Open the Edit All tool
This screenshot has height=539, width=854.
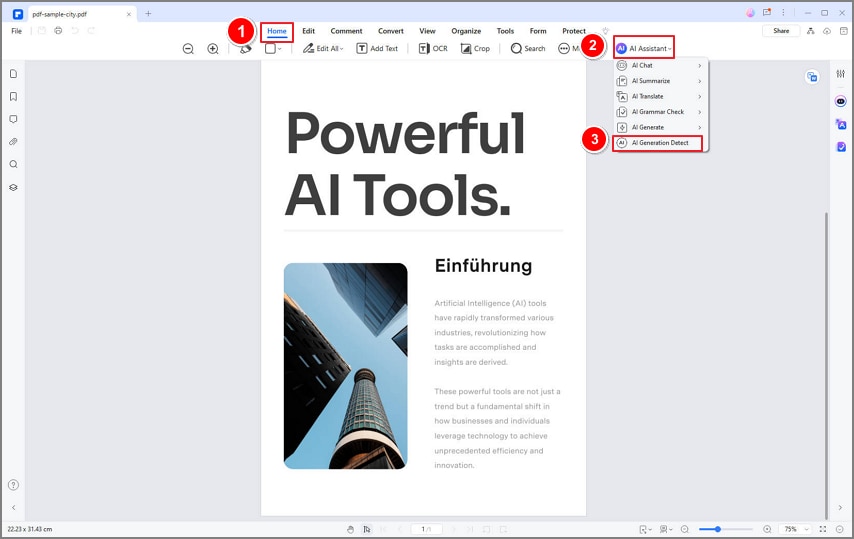pos(323,48)
